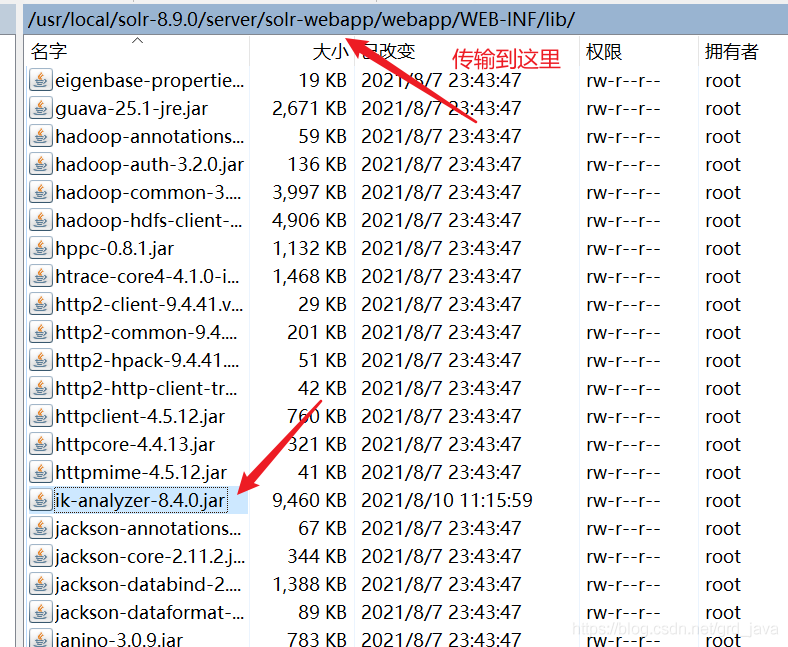788x647 pixels.
Task: Click jar icon beside jackson-dataformat file
Action: [x=41, y=612]
